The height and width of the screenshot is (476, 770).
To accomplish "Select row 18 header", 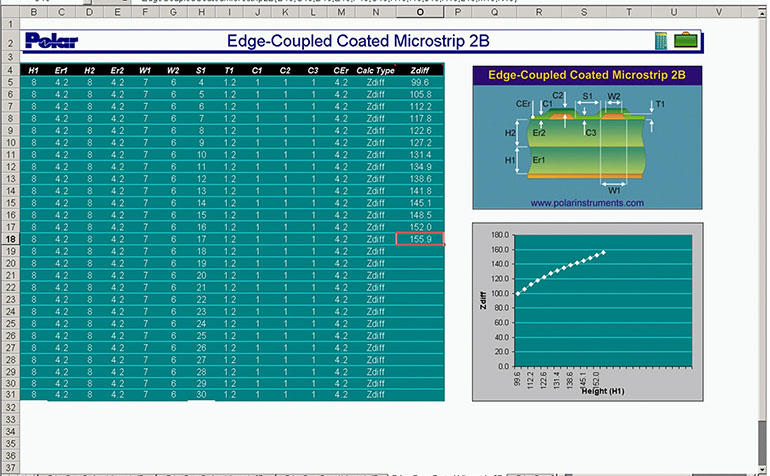I will tap(10, 239).
